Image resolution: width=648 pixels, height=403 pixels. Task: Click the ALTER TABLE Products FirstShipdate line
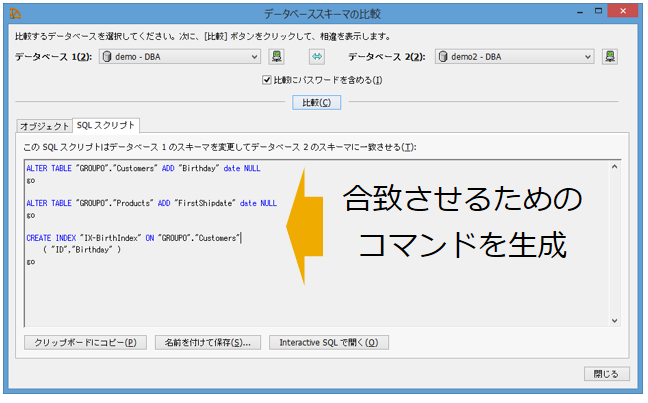point(152,203)
